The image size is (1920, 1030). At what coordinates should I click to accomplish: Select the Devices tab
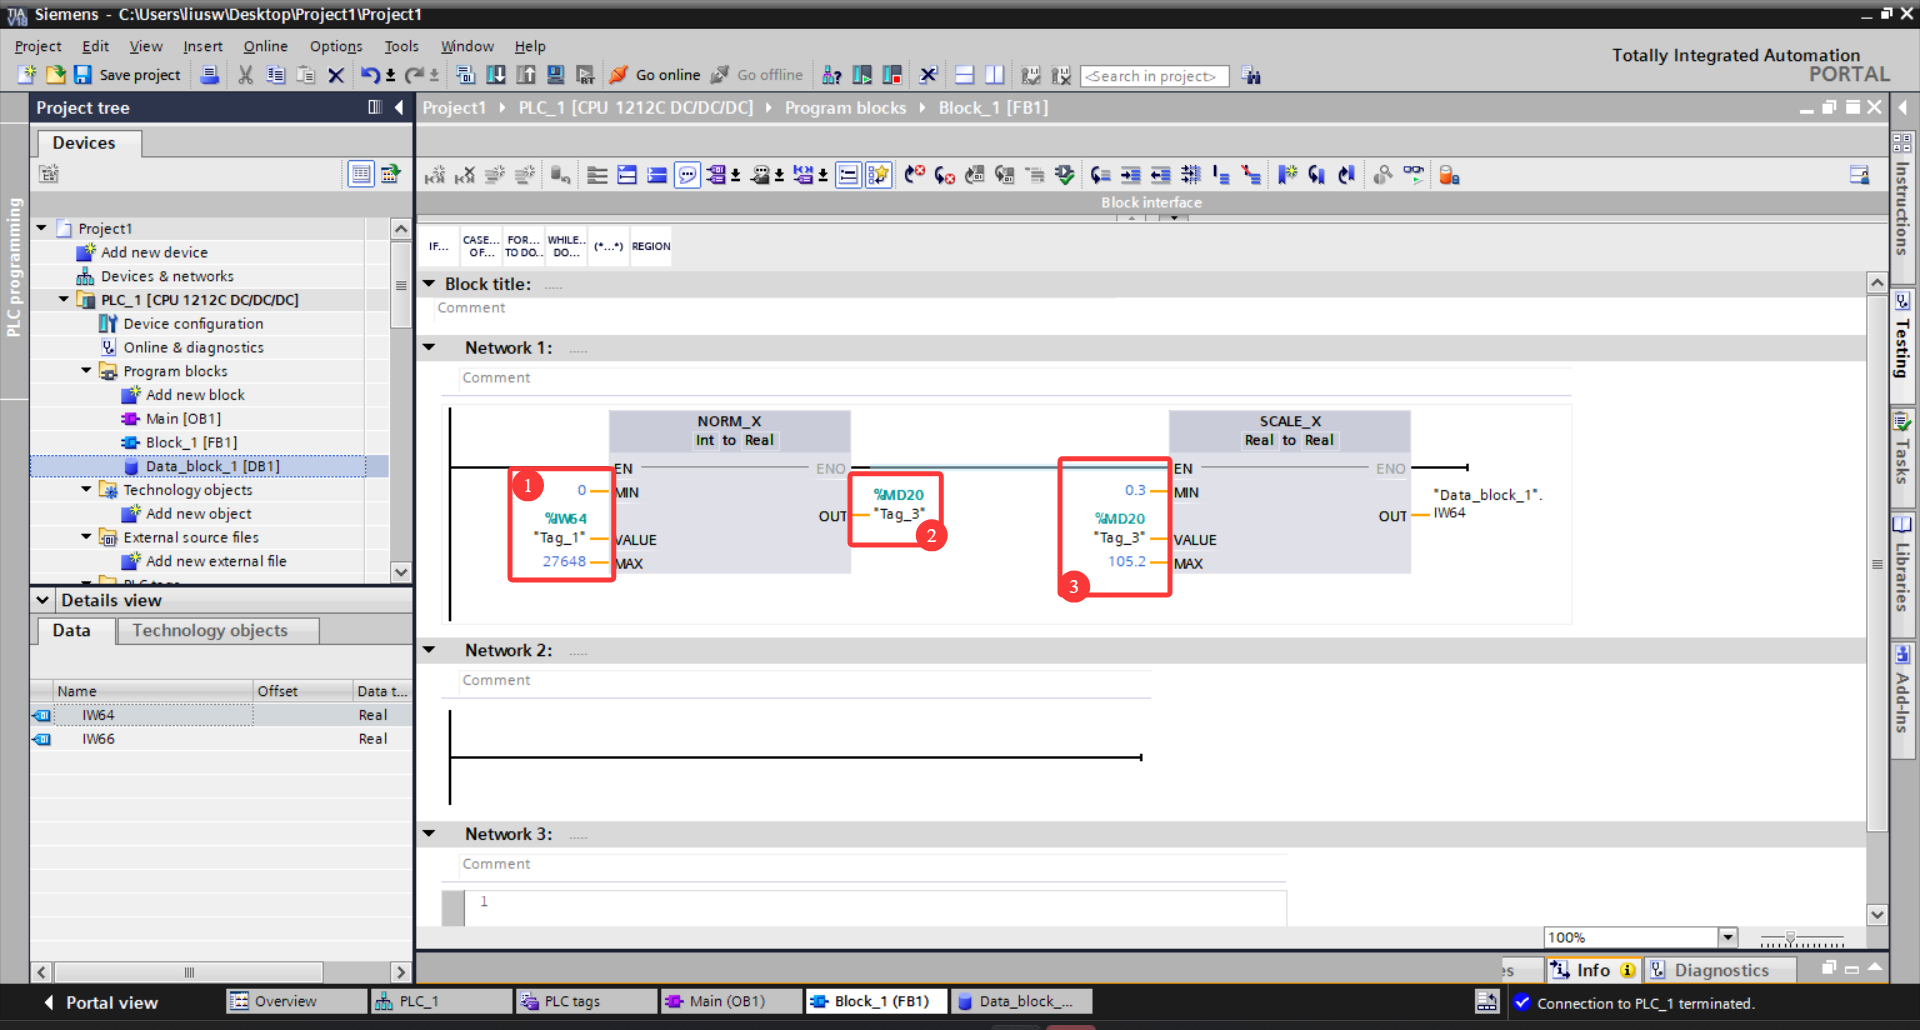pyautogui.click(x=84, y=143)
